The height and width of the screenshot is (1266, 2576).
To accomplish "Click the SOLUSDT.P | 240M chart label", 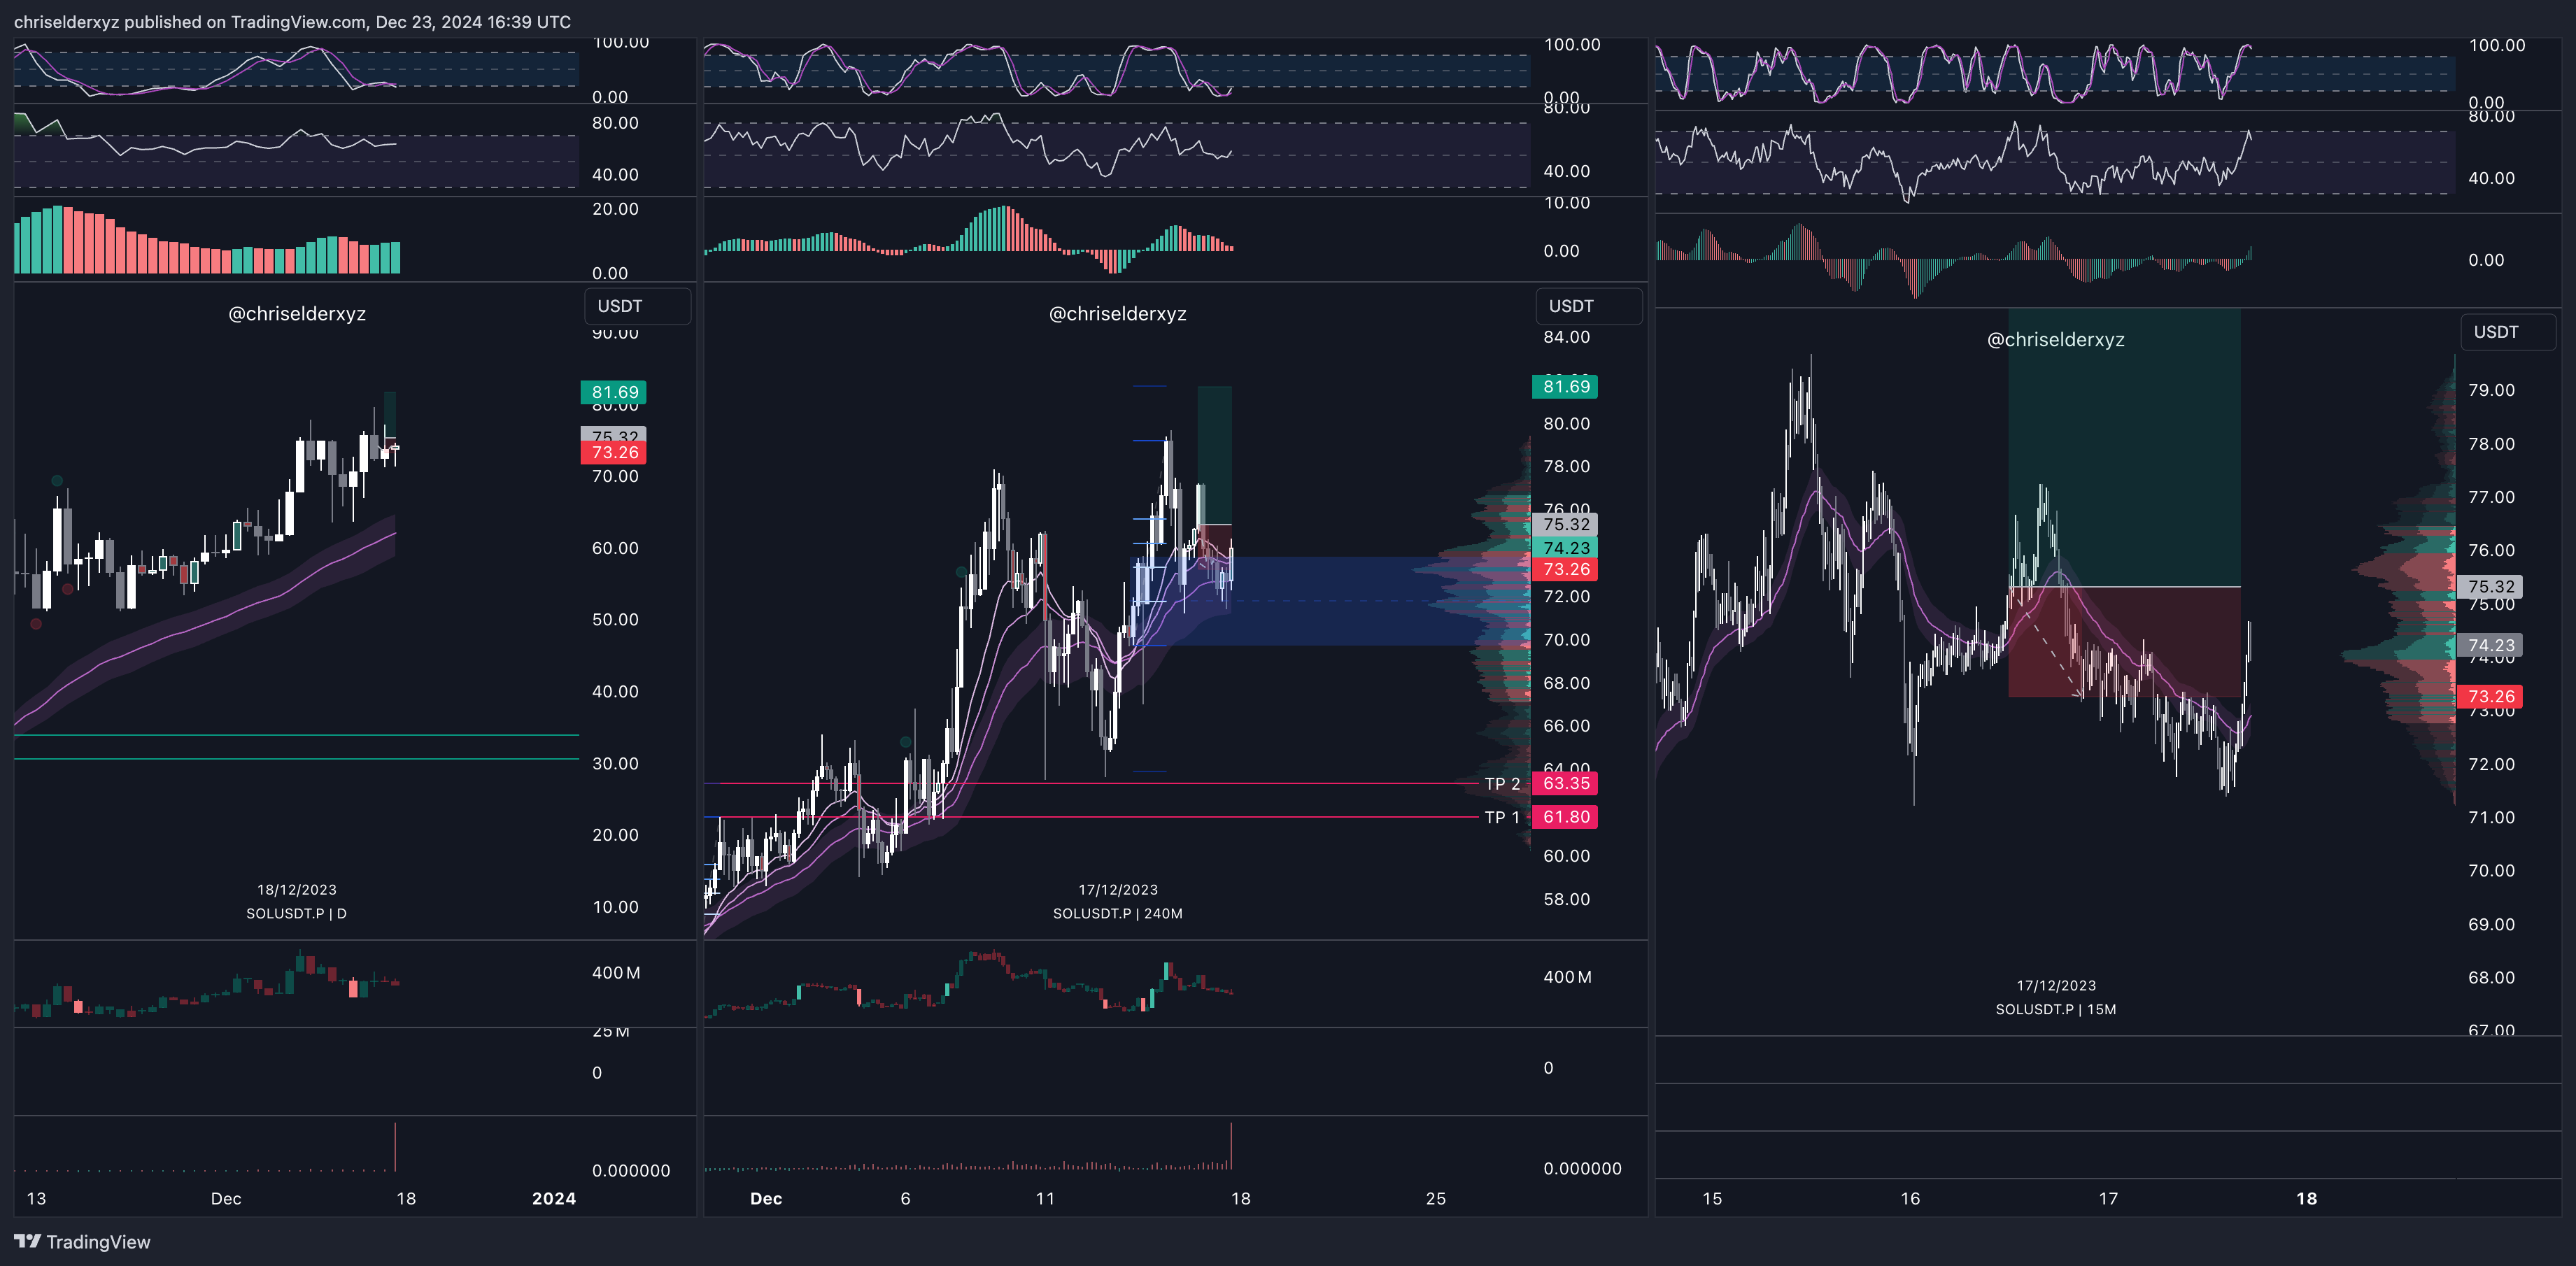I will [1117, 913].
